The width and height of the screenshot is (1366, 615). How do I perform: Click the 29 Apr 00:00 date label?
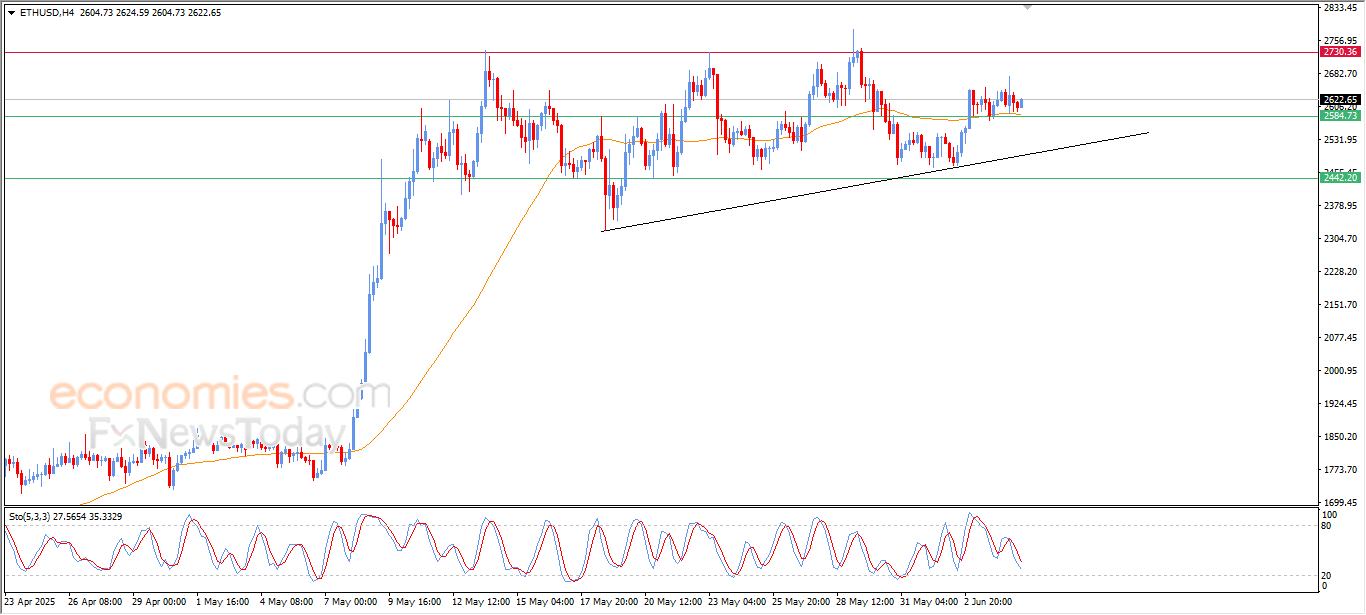pyautogui.click(x=159, y=603)
